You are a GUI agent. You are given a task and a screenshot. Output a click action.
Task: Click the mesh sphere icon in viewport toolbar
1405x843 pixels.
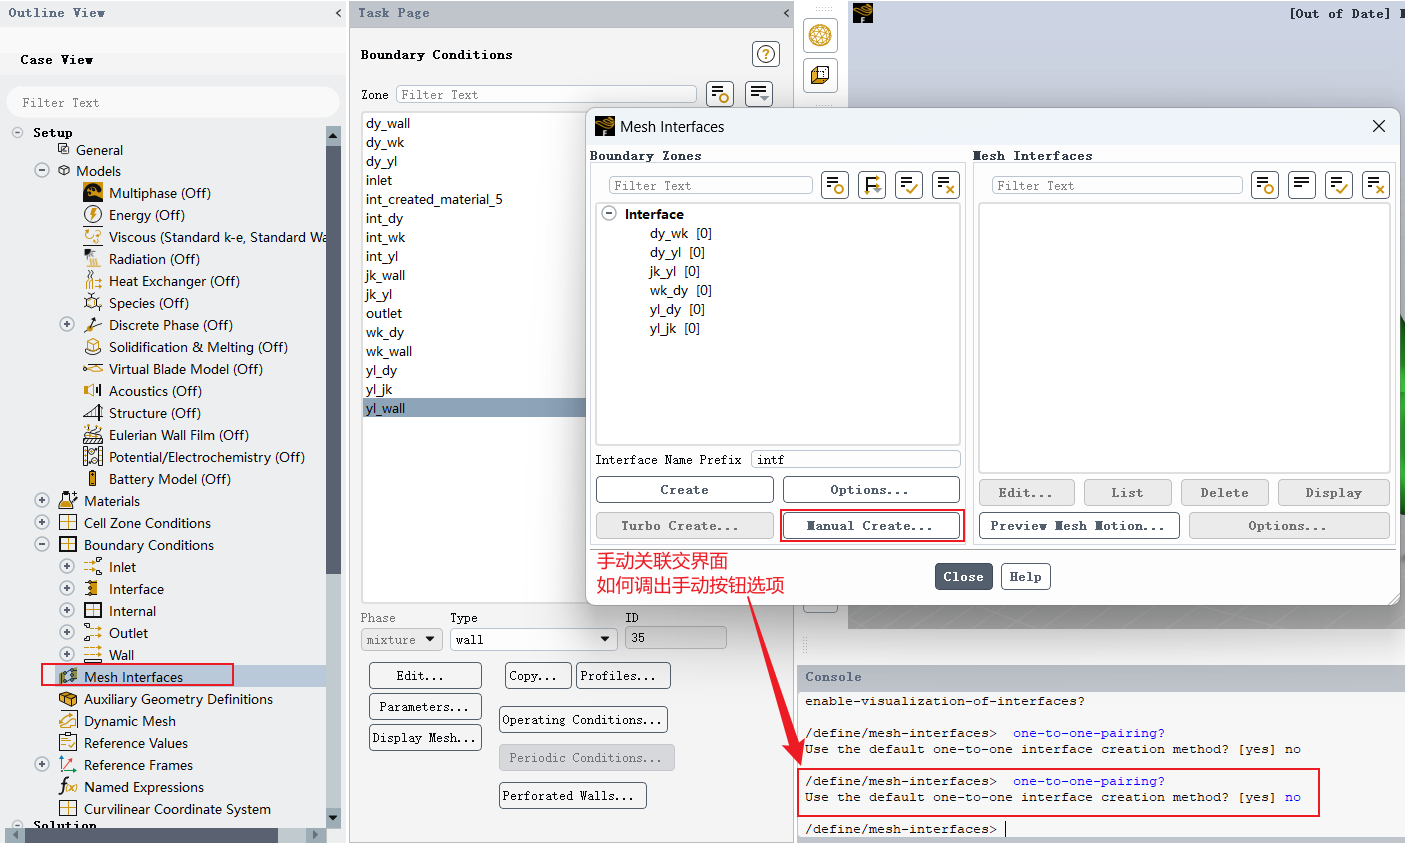coord(820,35)
